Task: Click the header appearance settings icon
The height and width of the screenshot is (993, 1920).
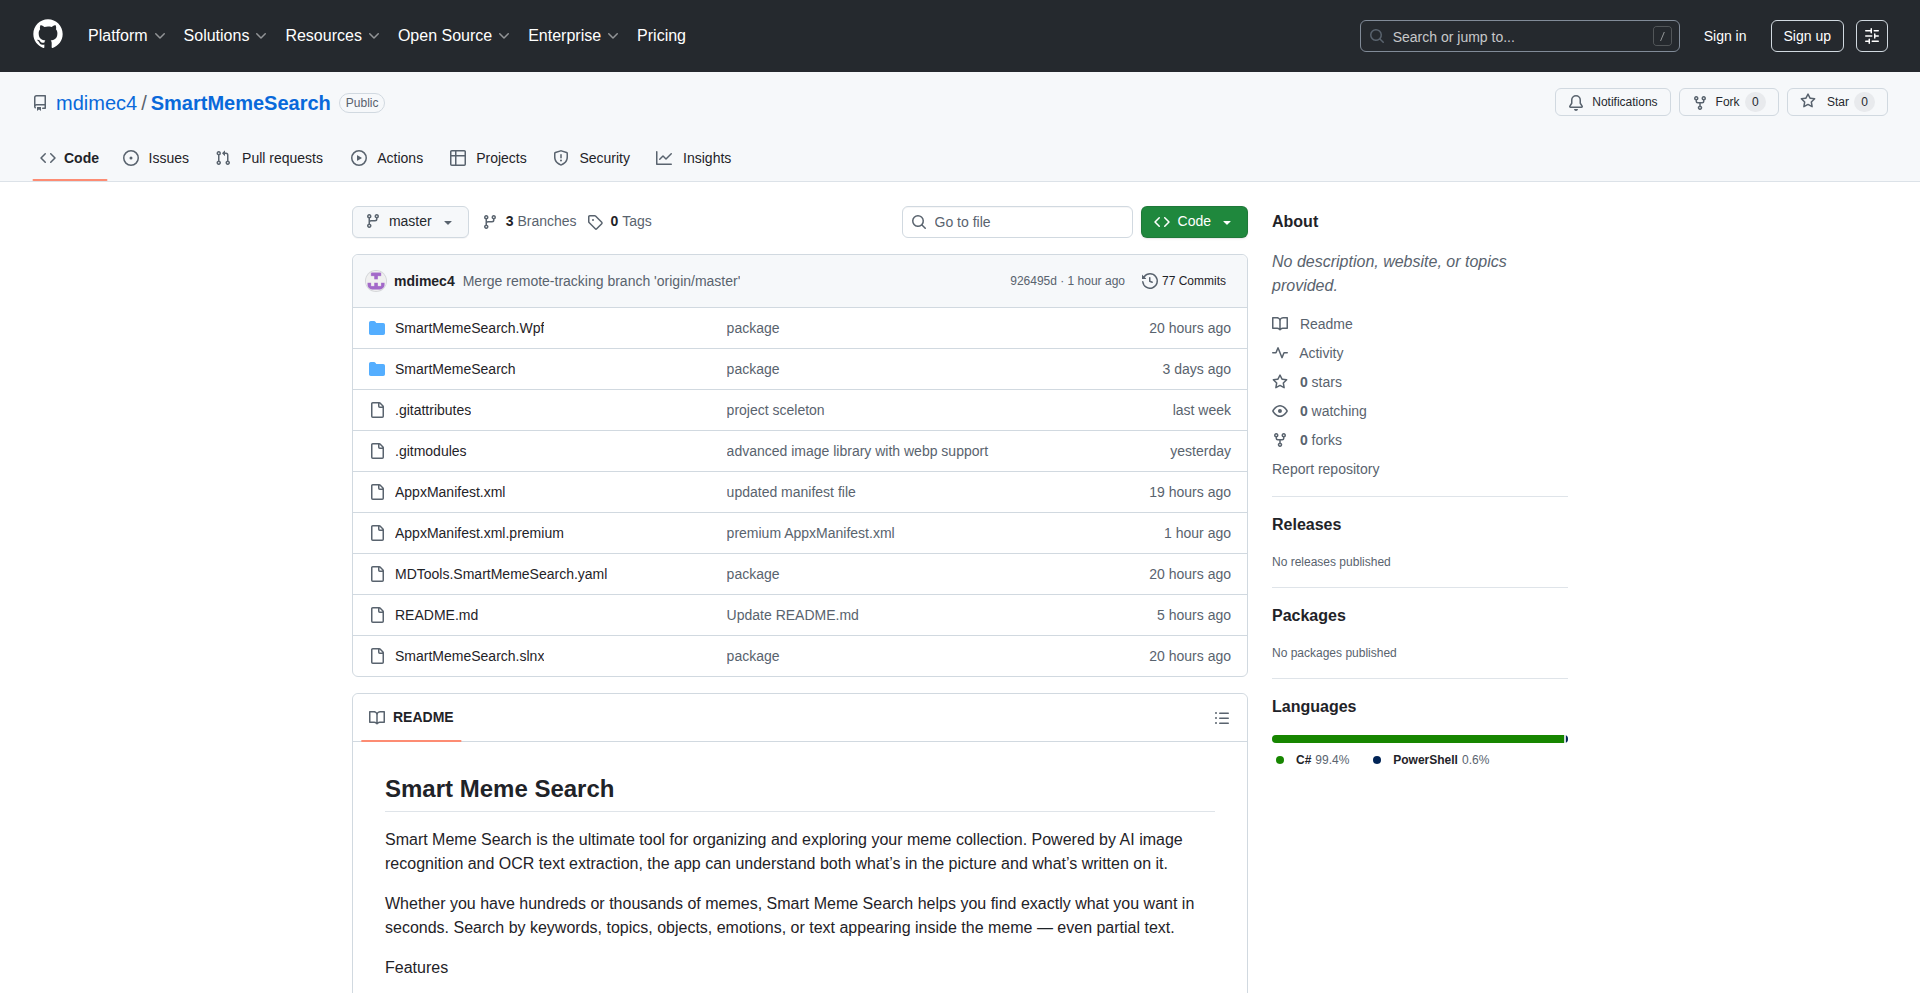Action: click(x=1871, y=36)
